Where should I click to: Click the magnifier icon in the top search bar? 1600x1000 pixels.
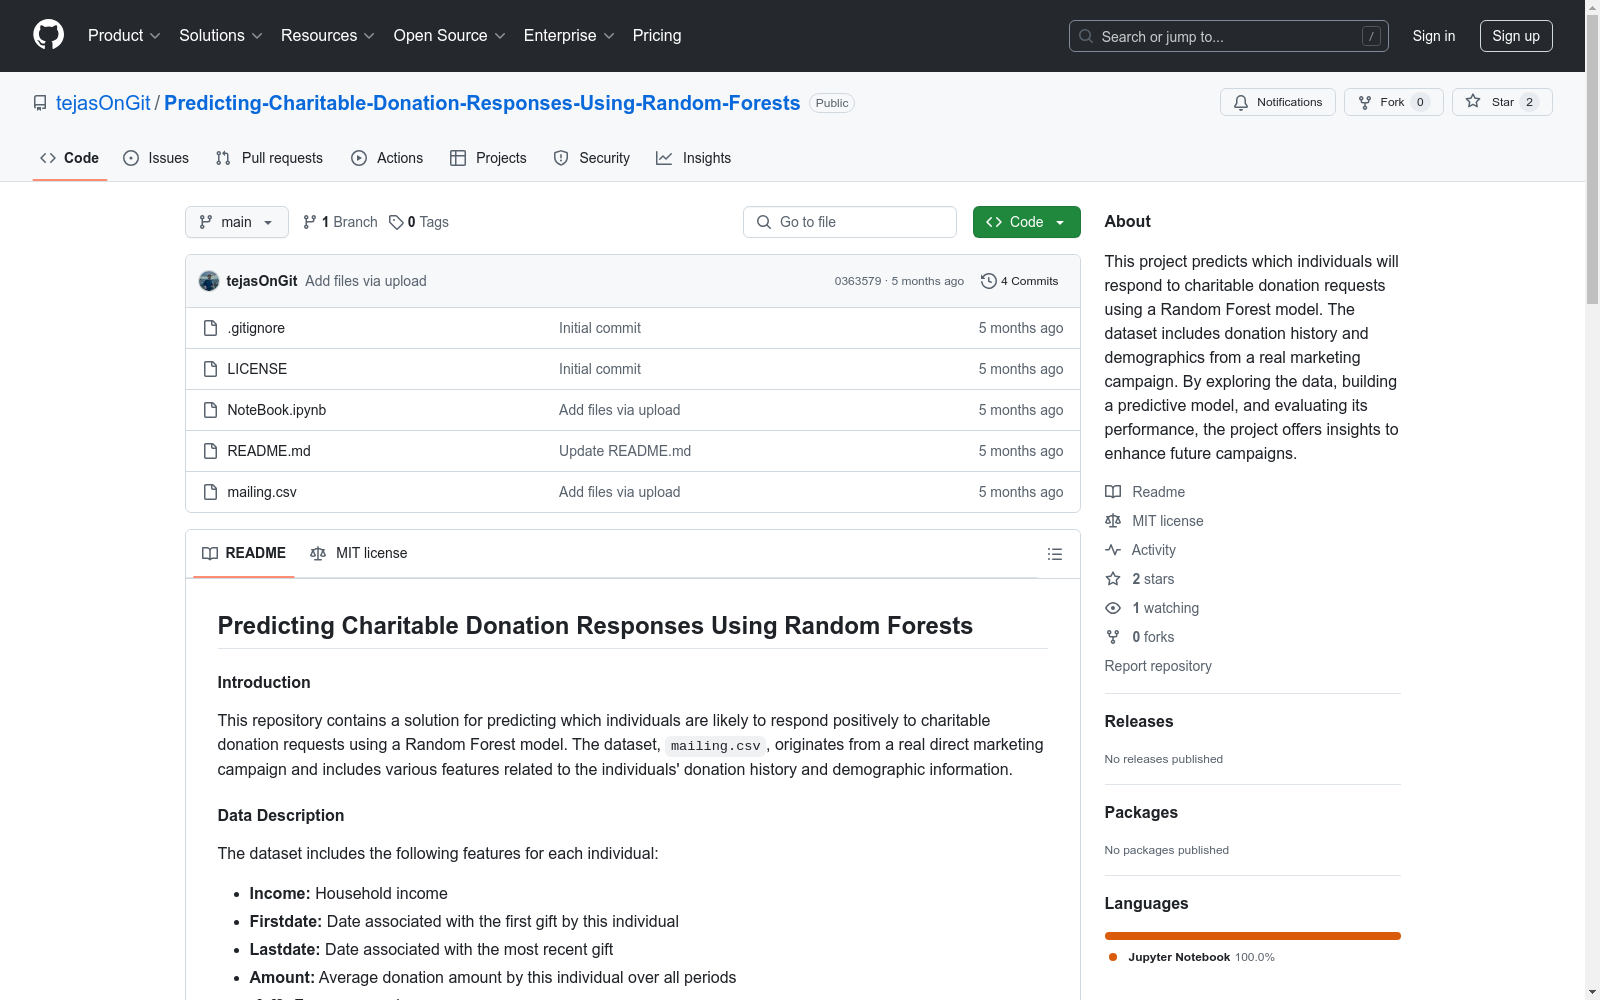(1086, 36)
